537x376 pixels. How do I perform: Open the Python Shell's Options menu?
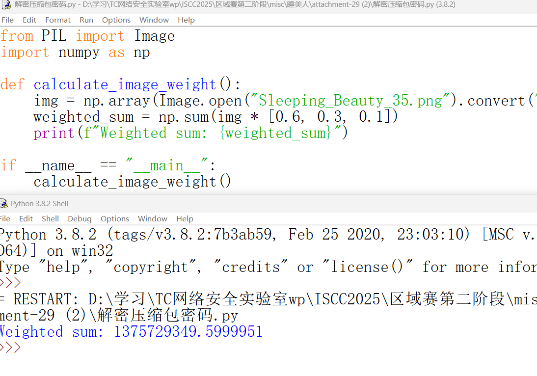click(115, 219)
